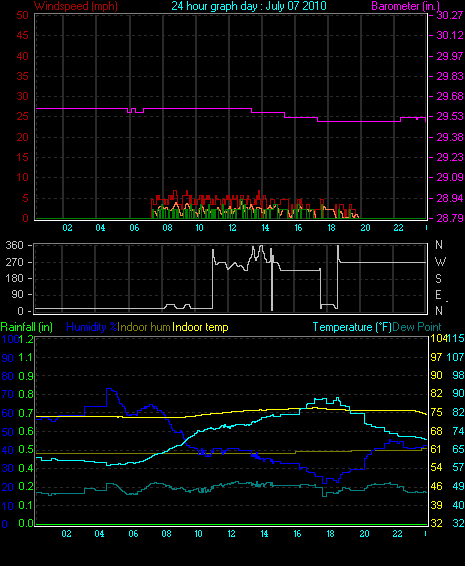
Task: Click the S compass letter beside the direction graph
Action: [x=438, y=279]
